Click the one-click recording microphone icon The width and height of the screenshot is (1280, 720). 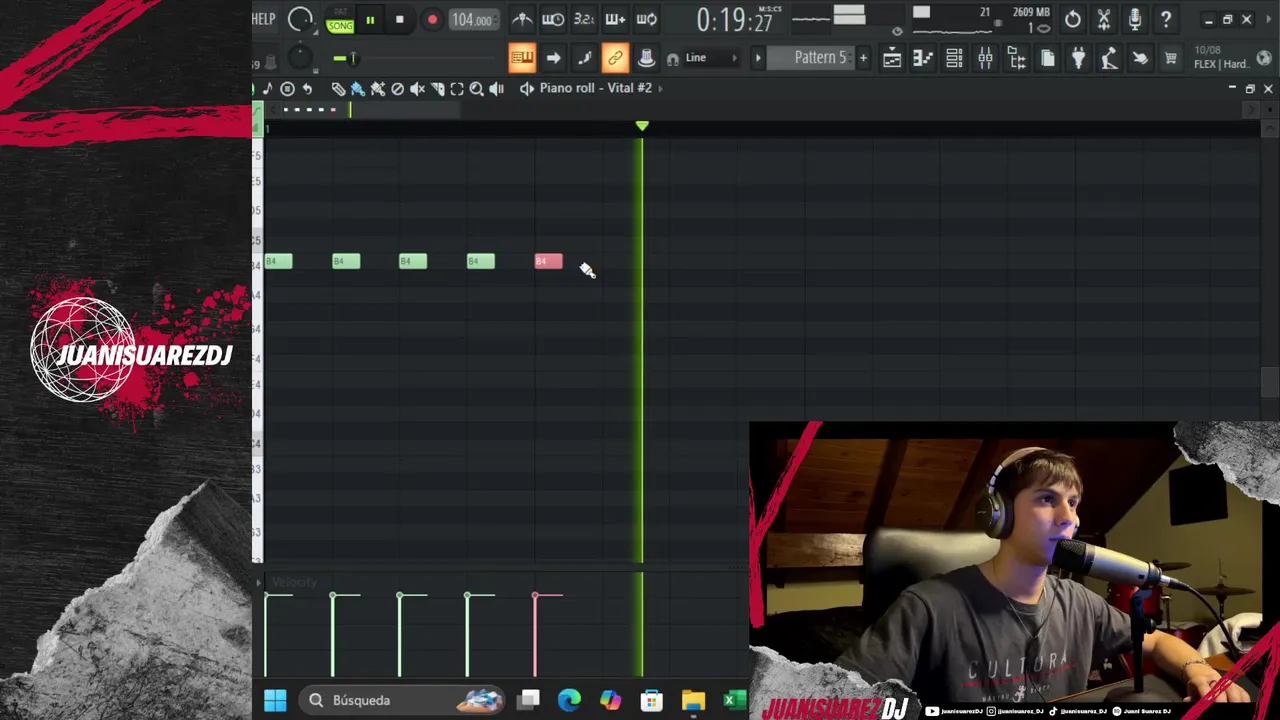pos(1135,19)
